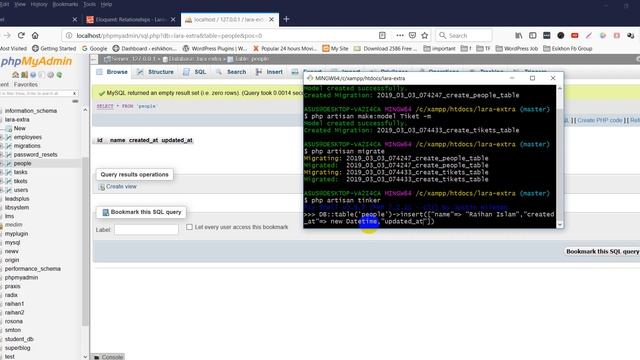Open the browser History menu
This screenshot has height=360, width=640.
(39, 4)
